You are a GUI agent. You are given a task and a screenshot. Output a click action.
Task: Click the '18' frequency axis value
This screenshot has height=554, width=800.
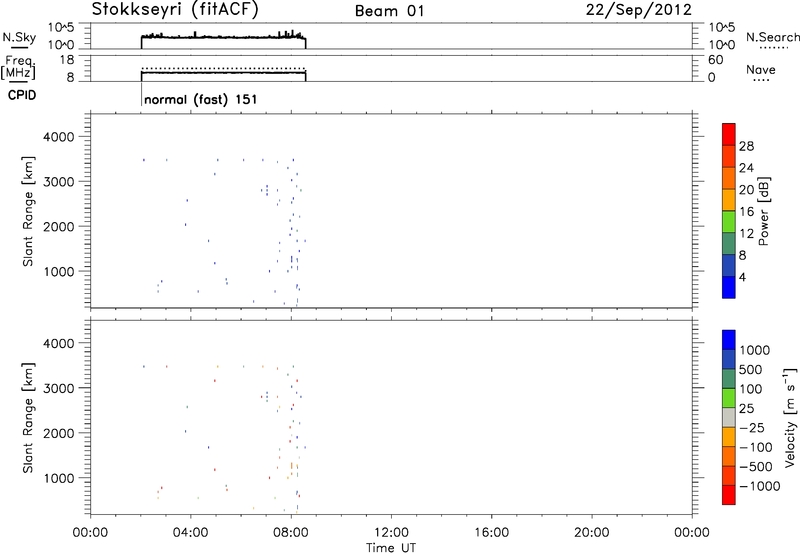pos(66,60)
